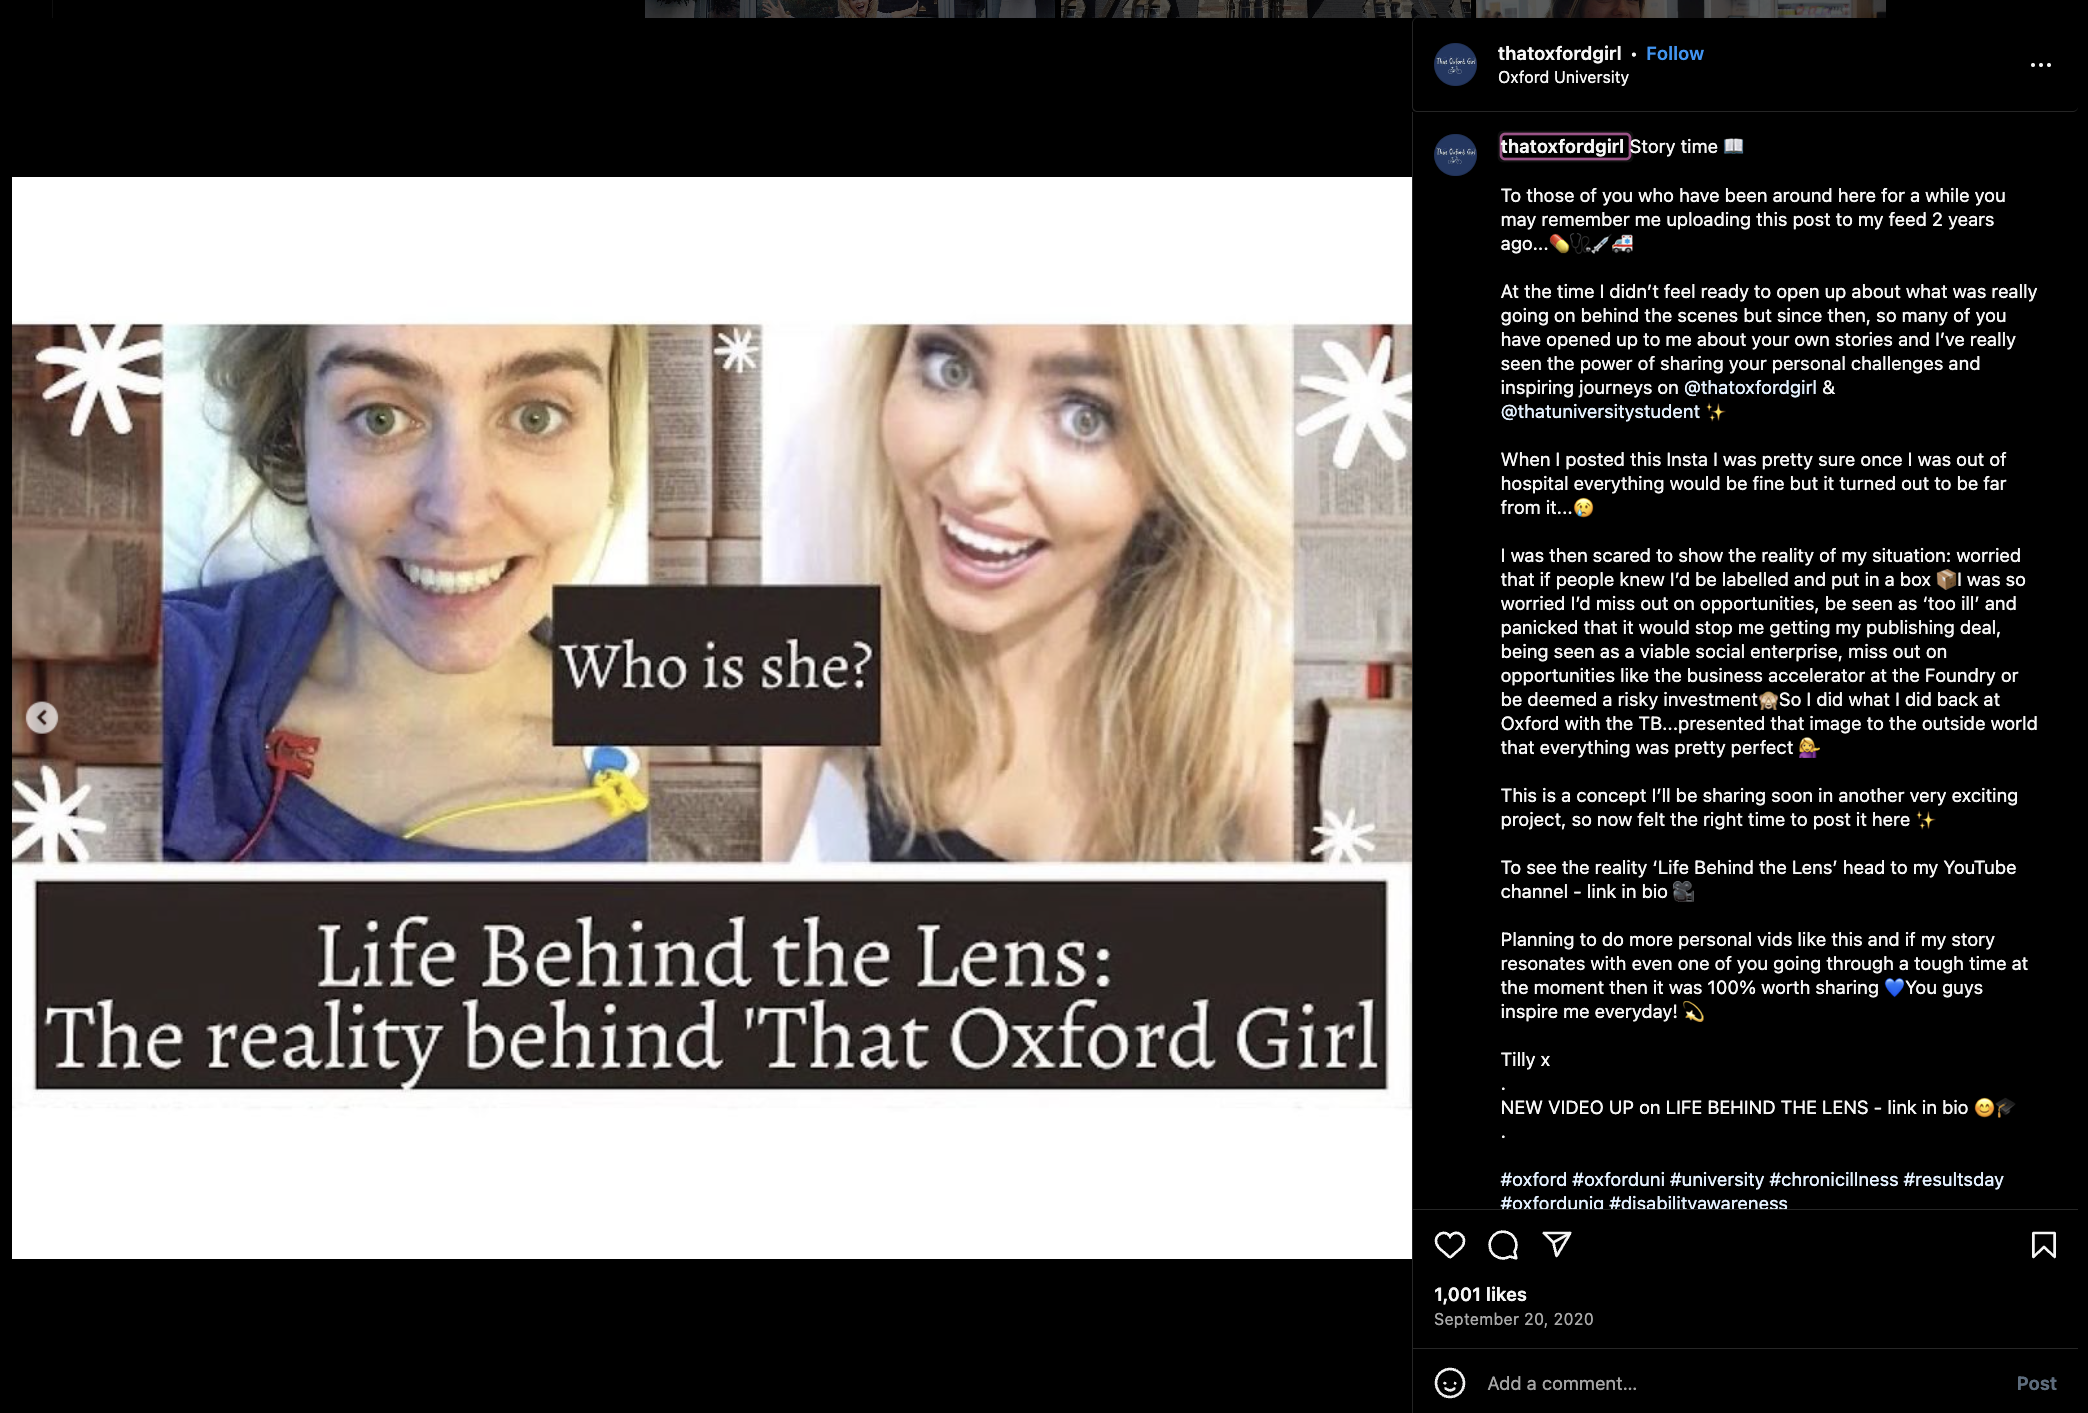Follow thatoxfordgirl

1674,54
